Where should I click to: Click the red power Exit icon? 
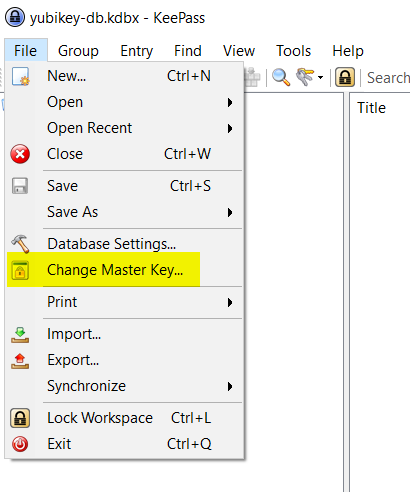point(20,444)
